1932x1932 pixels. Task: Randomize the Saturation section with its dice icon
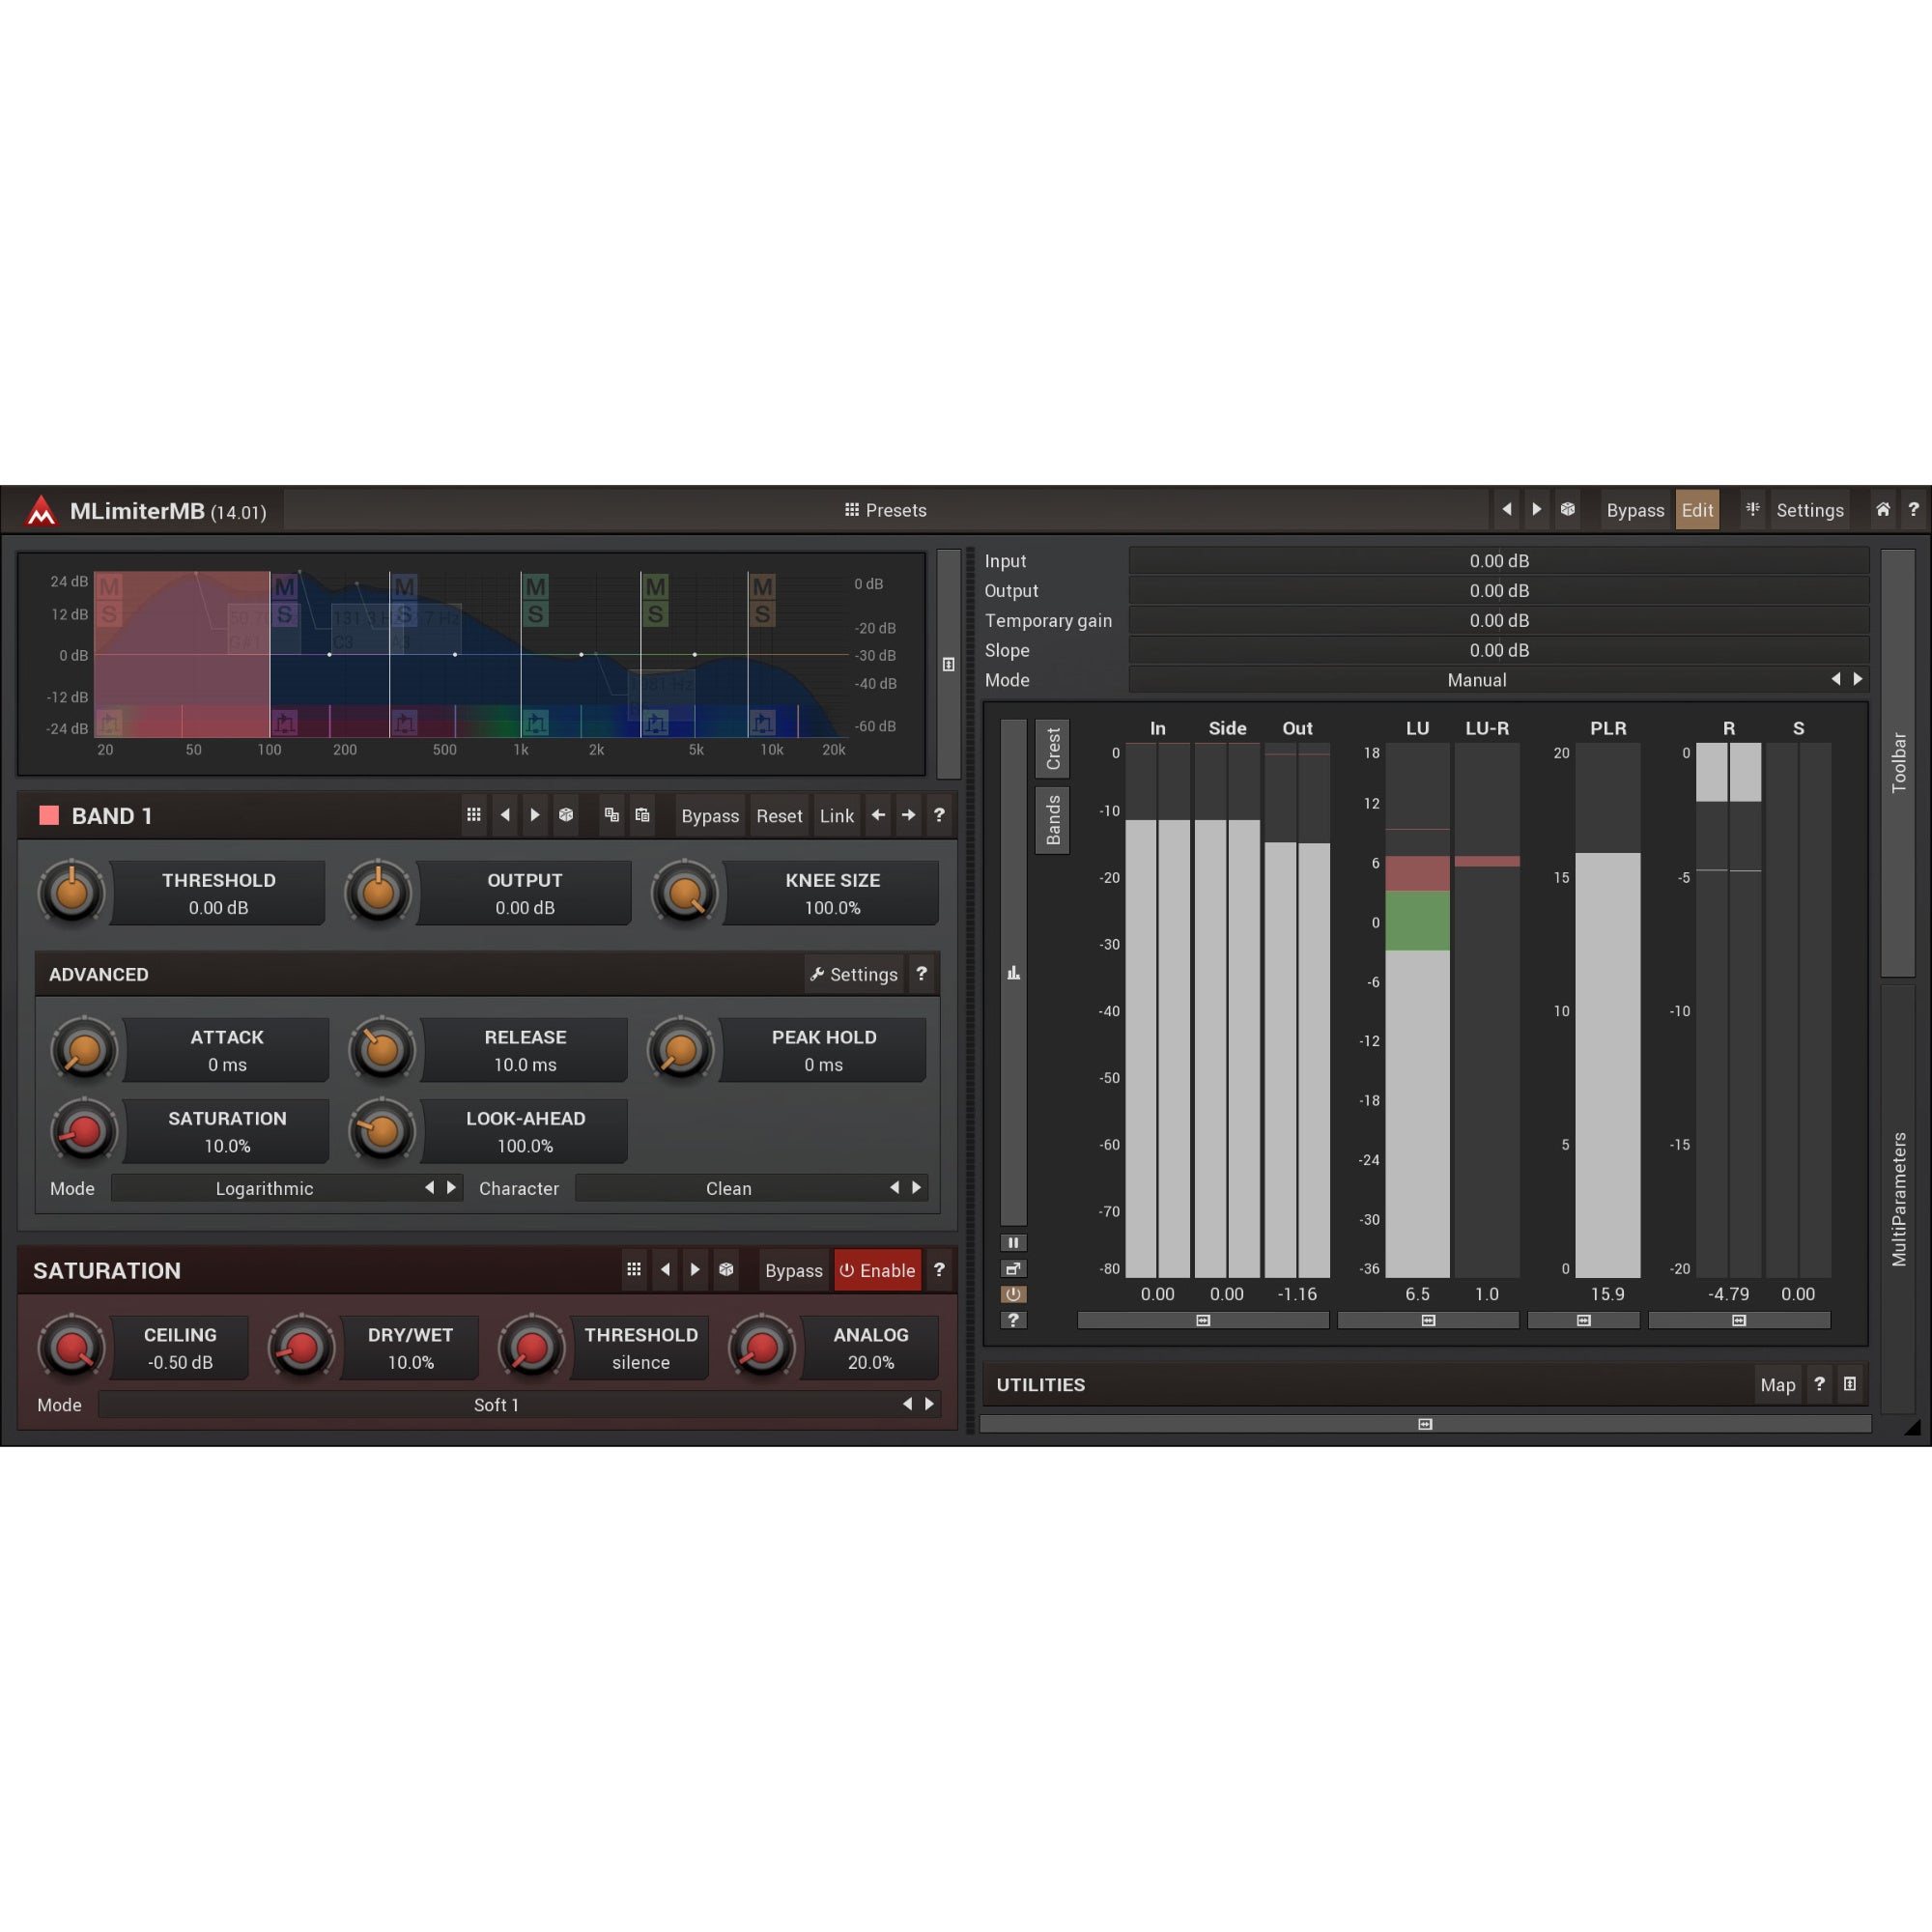726,1270
